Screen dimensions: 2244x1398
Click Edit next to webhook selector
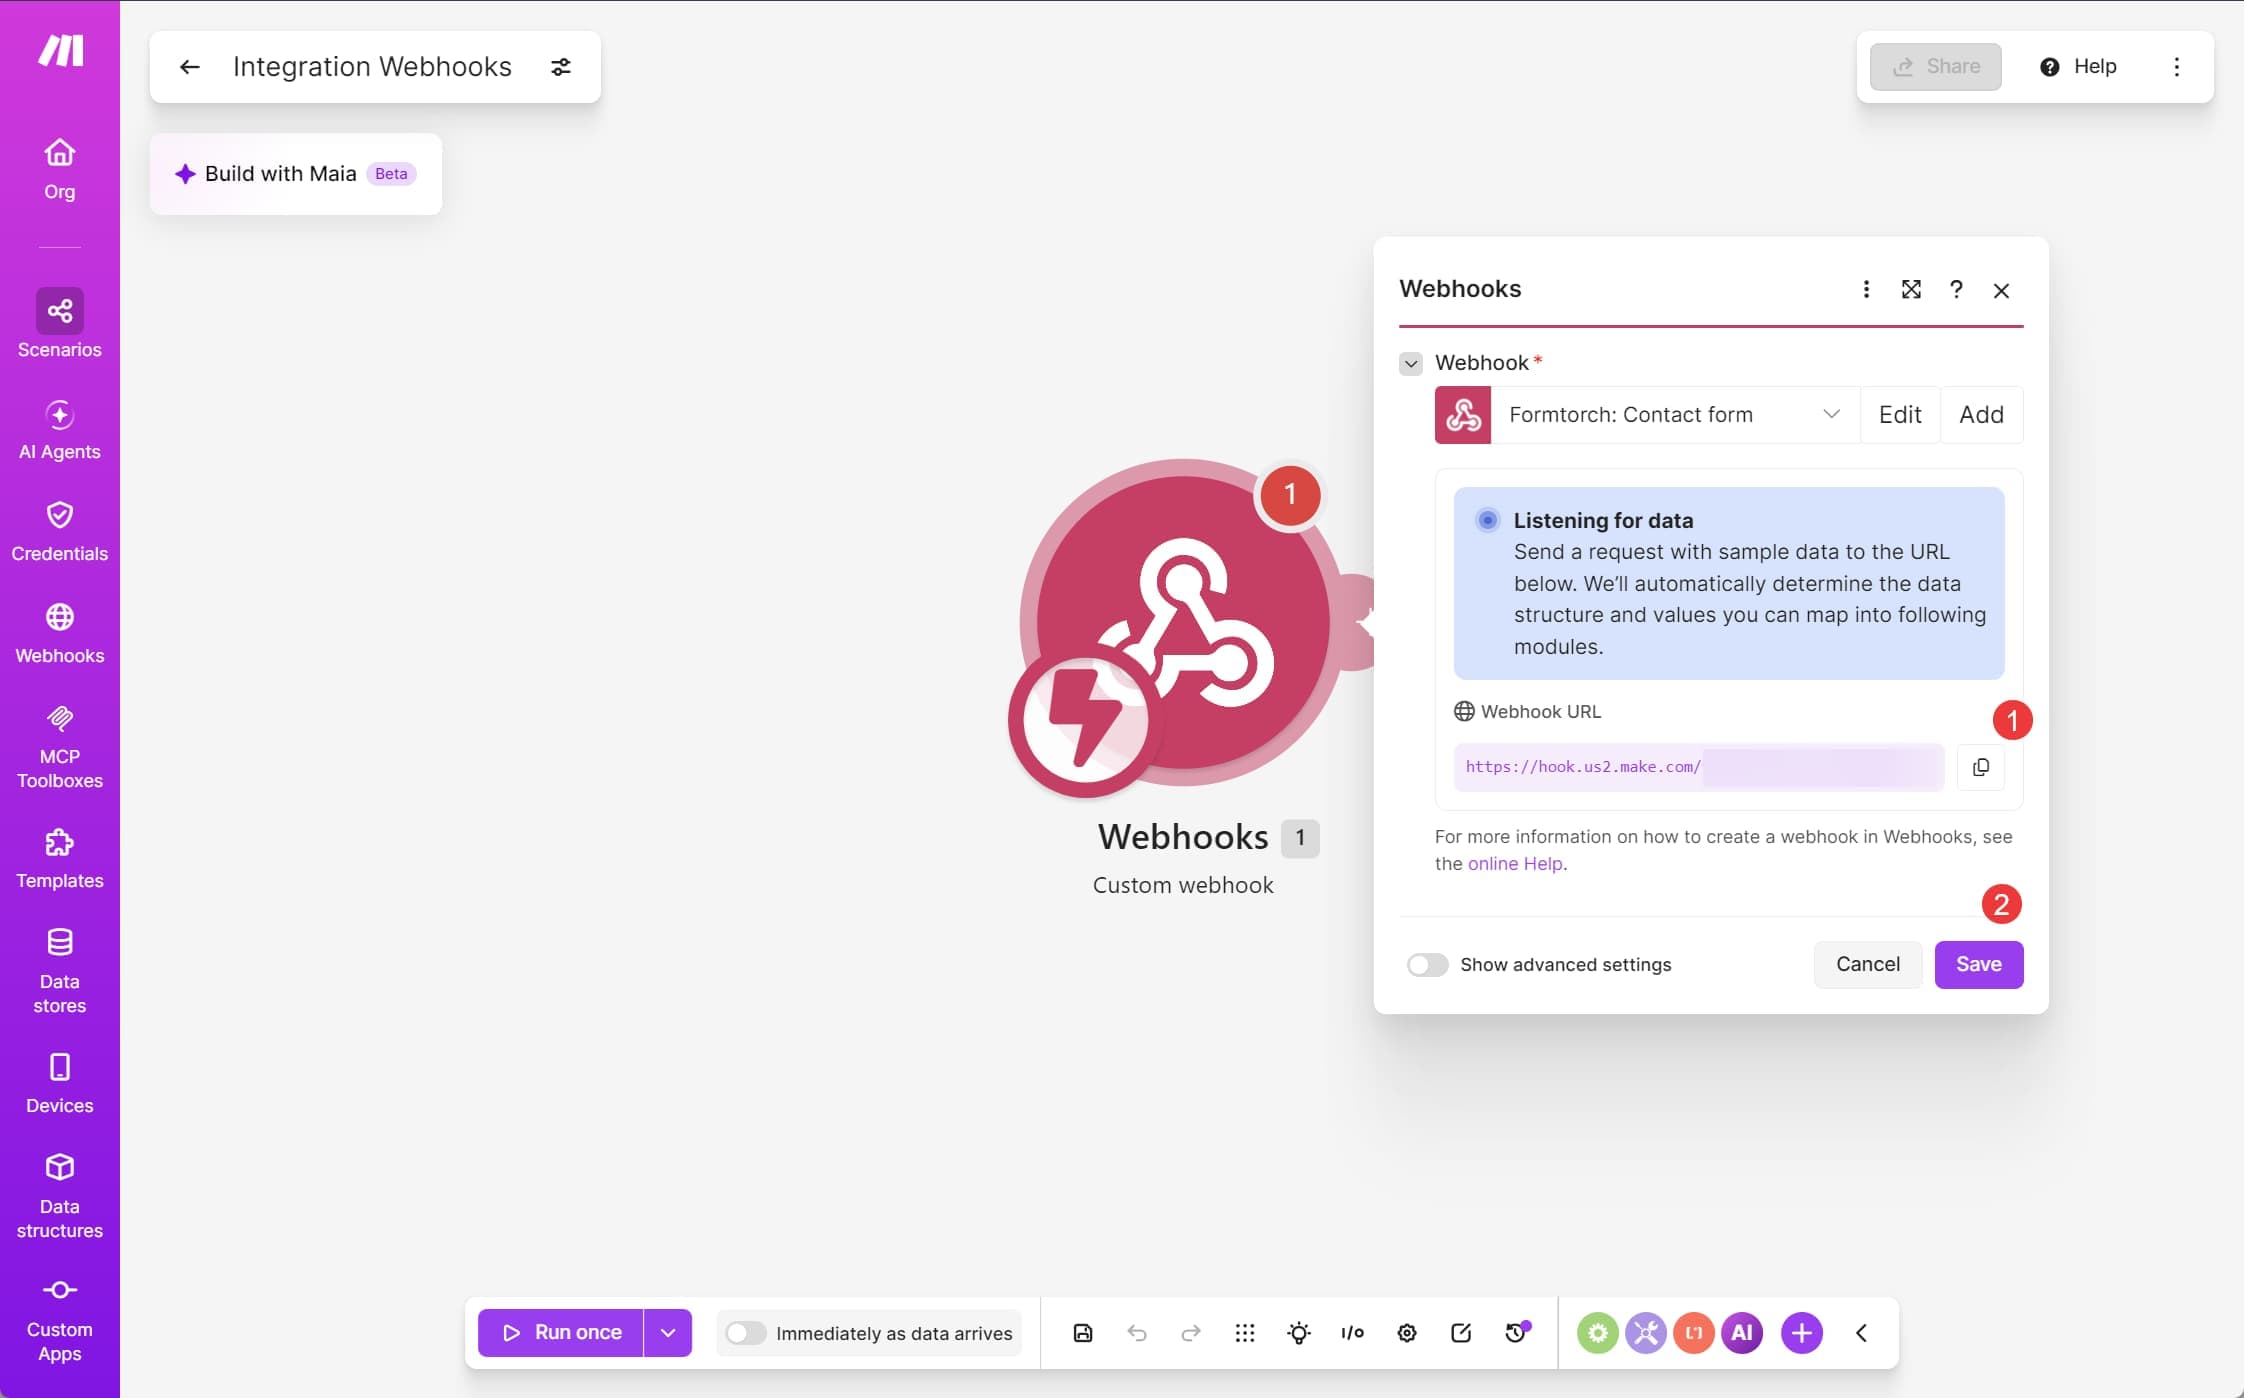pos(1900,415)
